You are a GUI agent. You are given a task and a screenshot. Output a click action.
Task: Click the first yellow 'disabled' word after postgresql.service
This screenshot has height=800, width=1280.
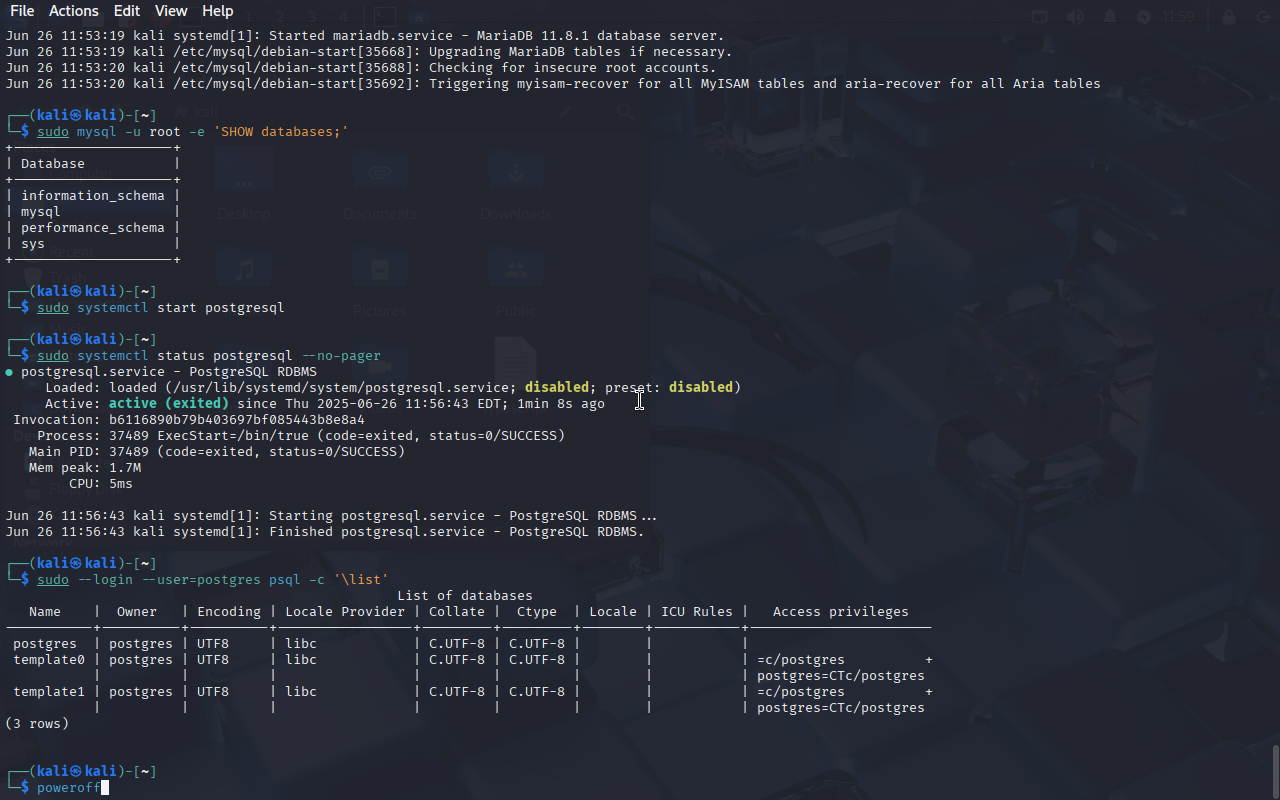[x=557, y=388]
